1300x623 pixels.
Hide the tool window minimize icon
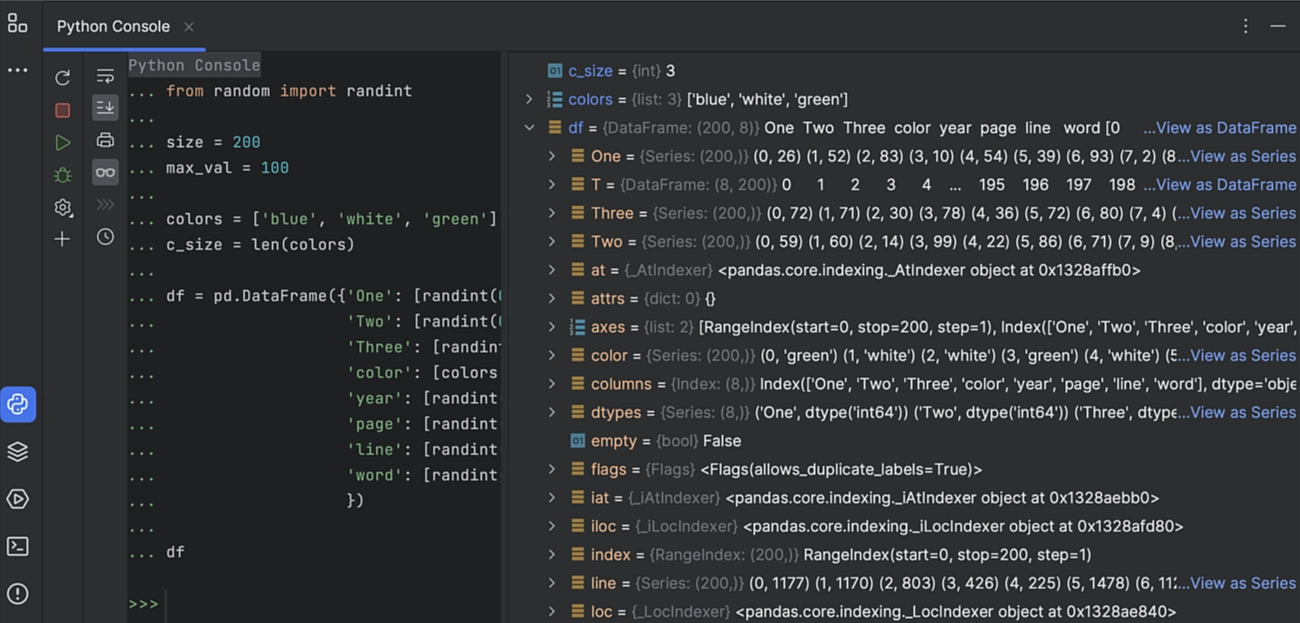tap(1278, 26)
